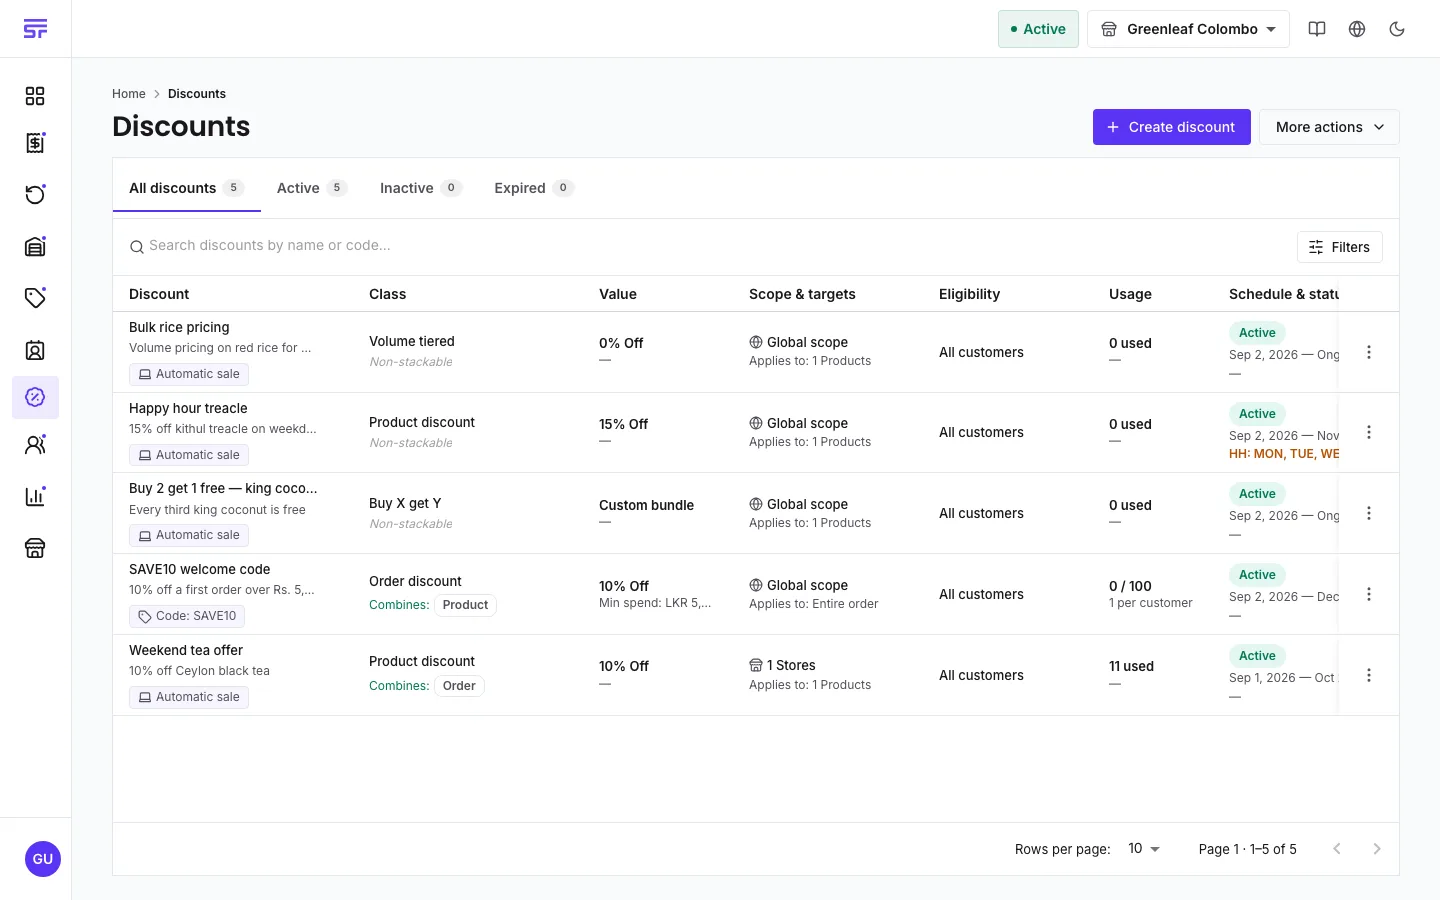The height and width of the screenshot is (900, 1440).
Task: Open the GU user avatar
Action: tap(42, 859)
